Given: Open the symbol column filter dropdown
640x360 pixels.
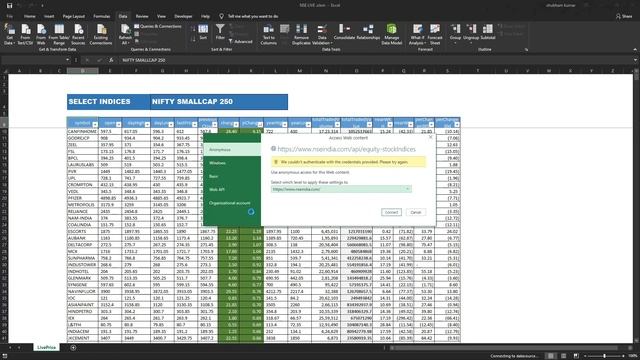Looking at the screenshot, I should 95,124.
